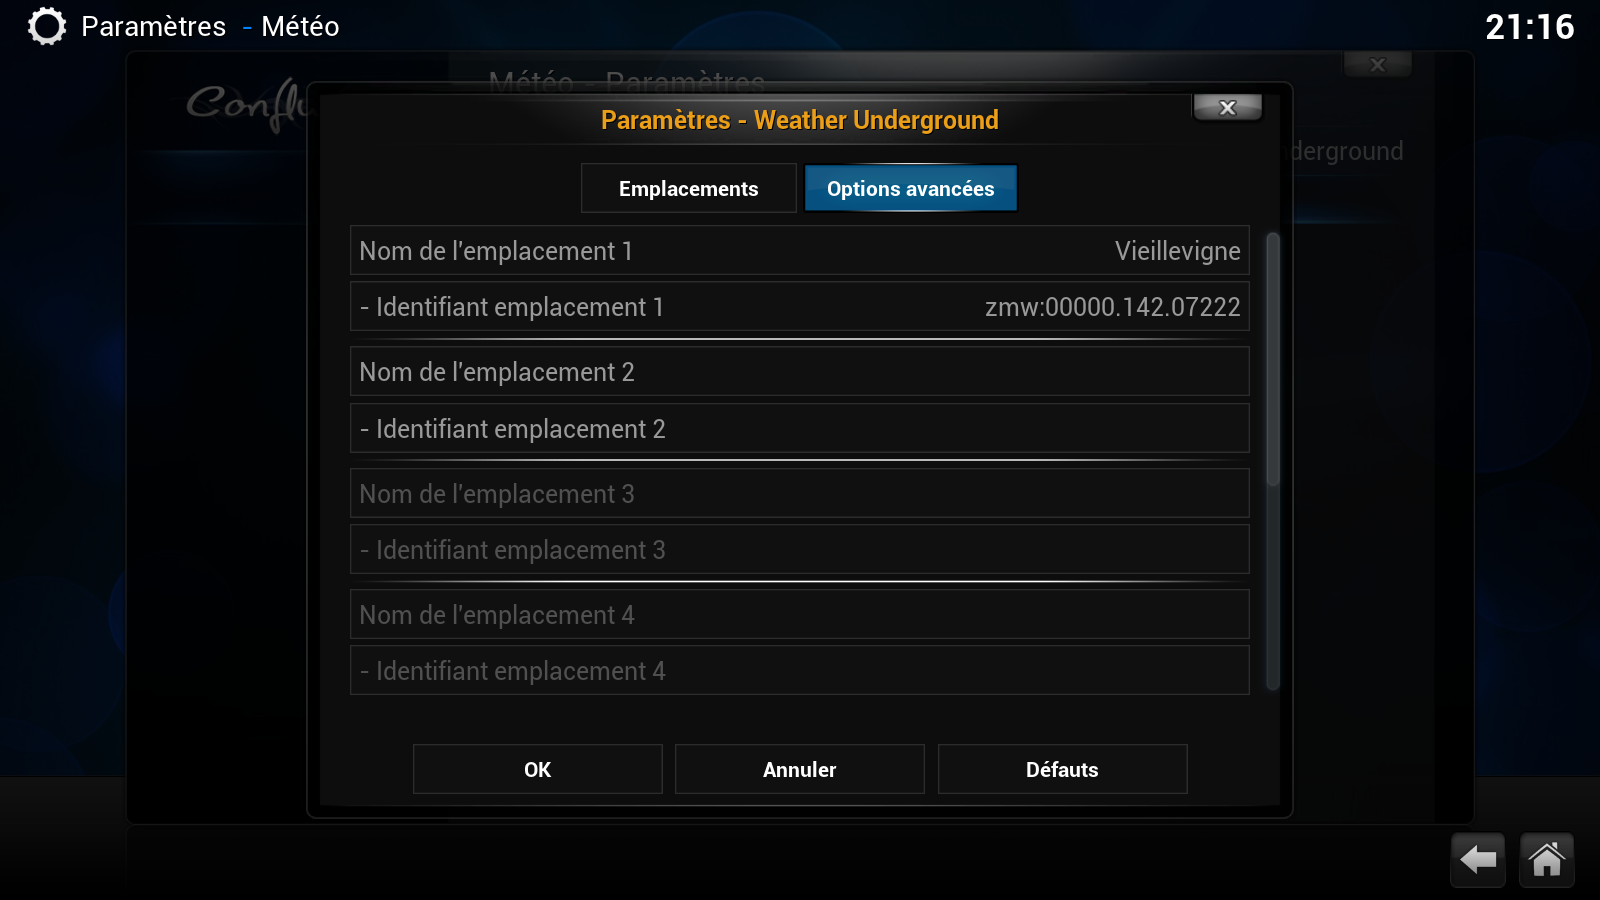
Task: Select Nom de l'emplacement 2 field
Action: pos(799,372)
